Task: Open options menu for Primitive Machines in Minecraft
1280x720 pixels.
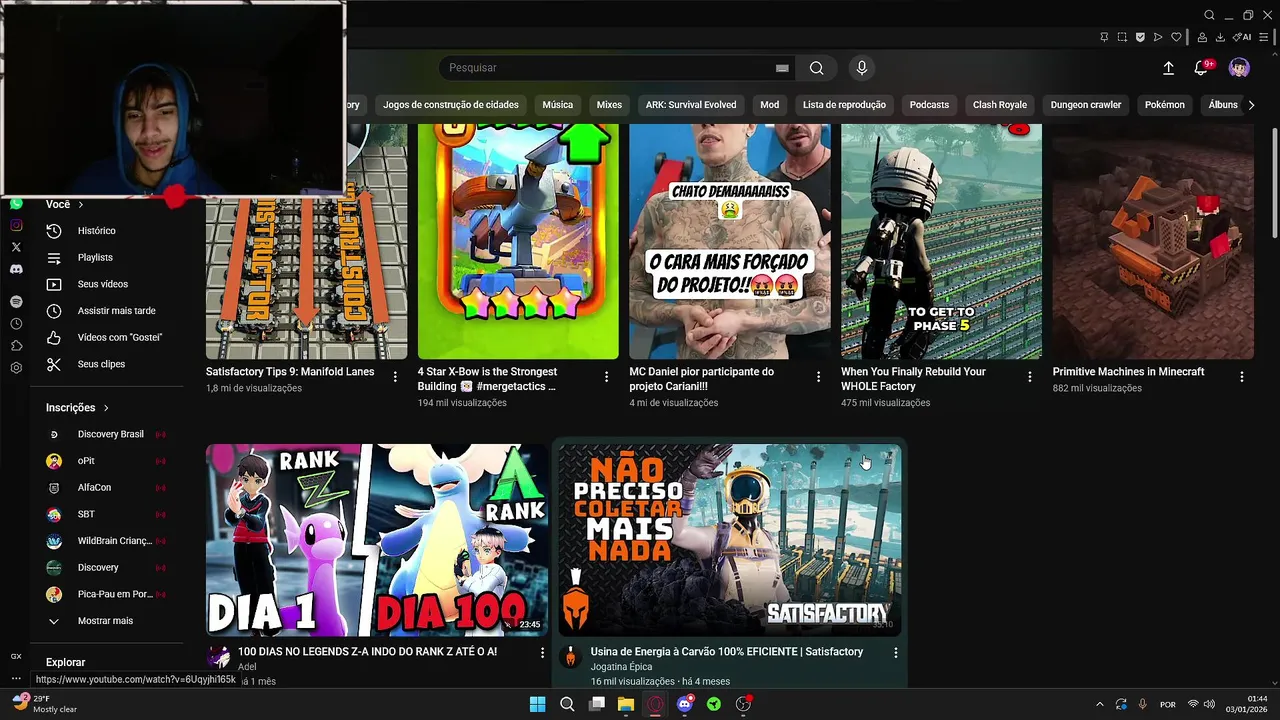Action: [1242, 377]
